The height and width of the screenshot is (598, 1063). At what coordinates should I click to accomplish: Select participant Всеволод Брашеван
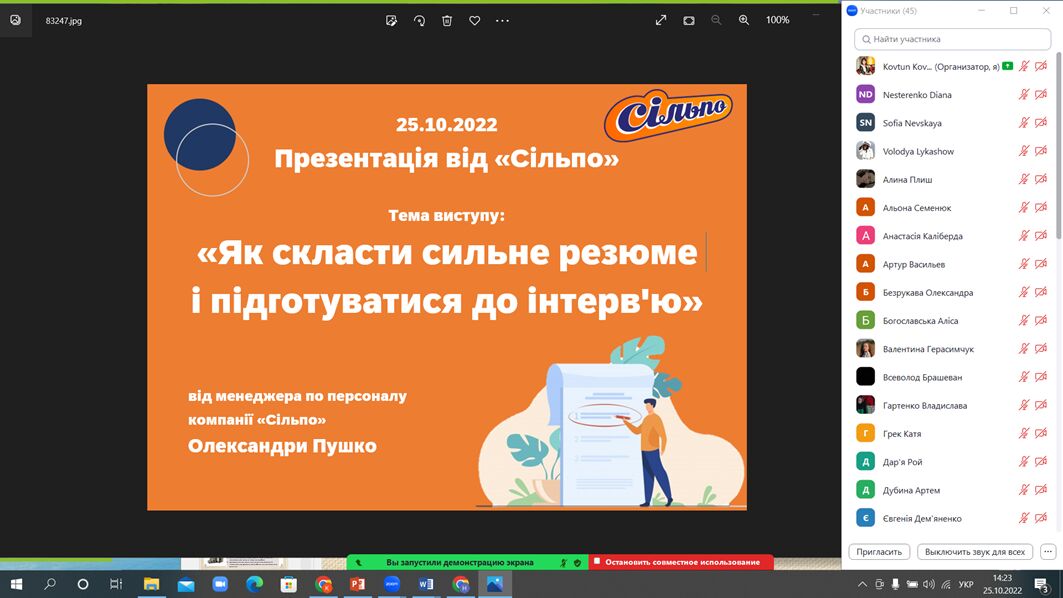[952, 377]
